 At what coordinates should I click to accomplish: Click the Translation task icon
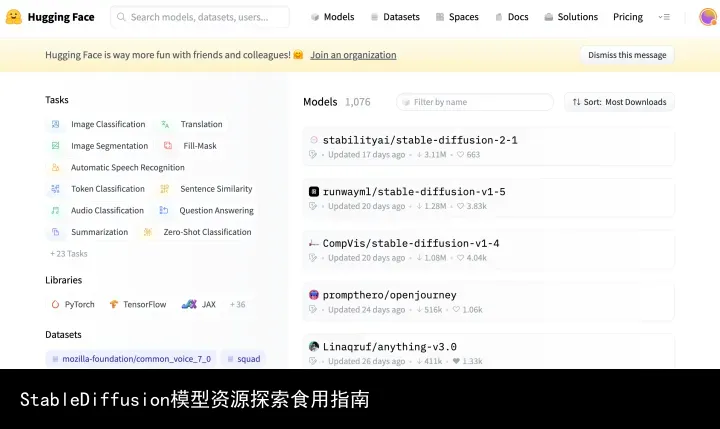click(165, 124)
